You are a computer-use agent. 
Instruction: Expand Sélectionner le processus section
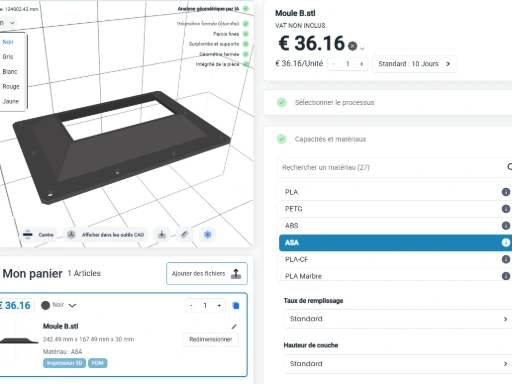(x=388, y=103)
